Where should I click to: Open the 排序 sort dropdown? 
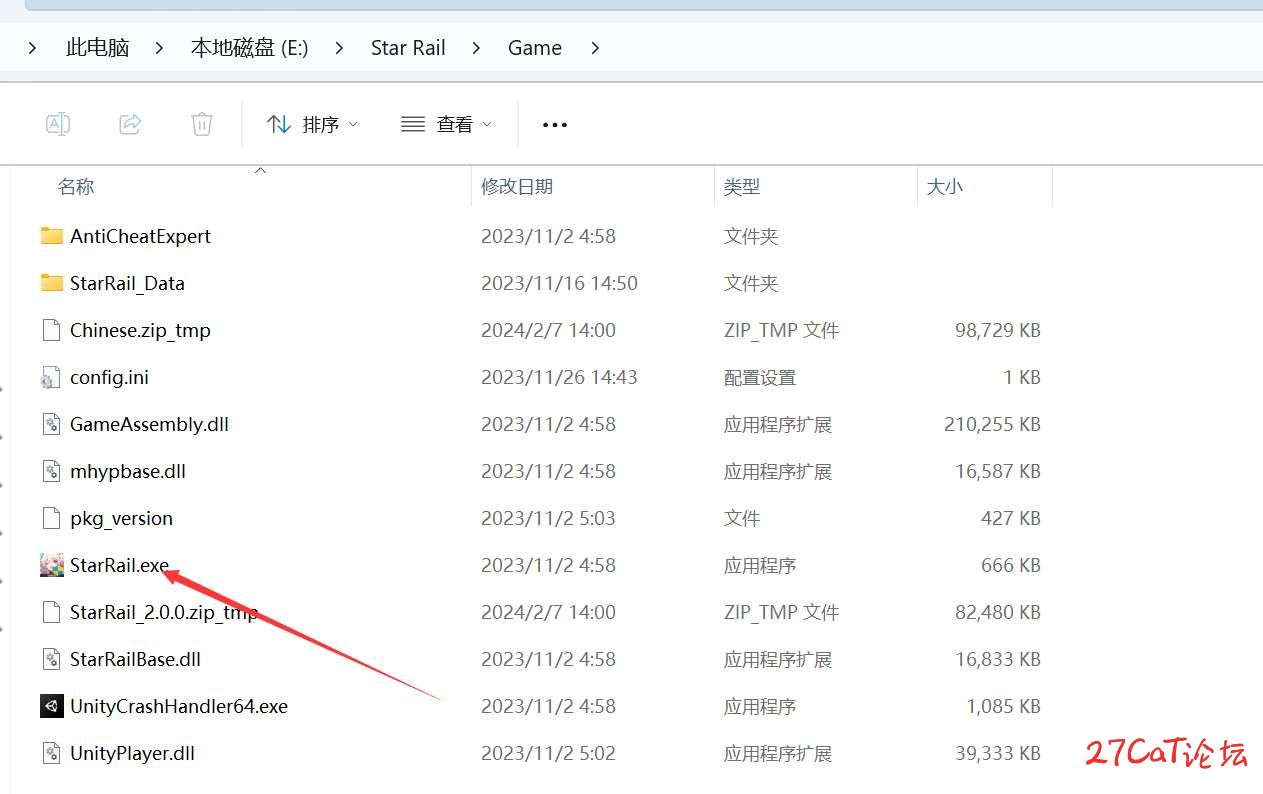[x=312, y=124]
